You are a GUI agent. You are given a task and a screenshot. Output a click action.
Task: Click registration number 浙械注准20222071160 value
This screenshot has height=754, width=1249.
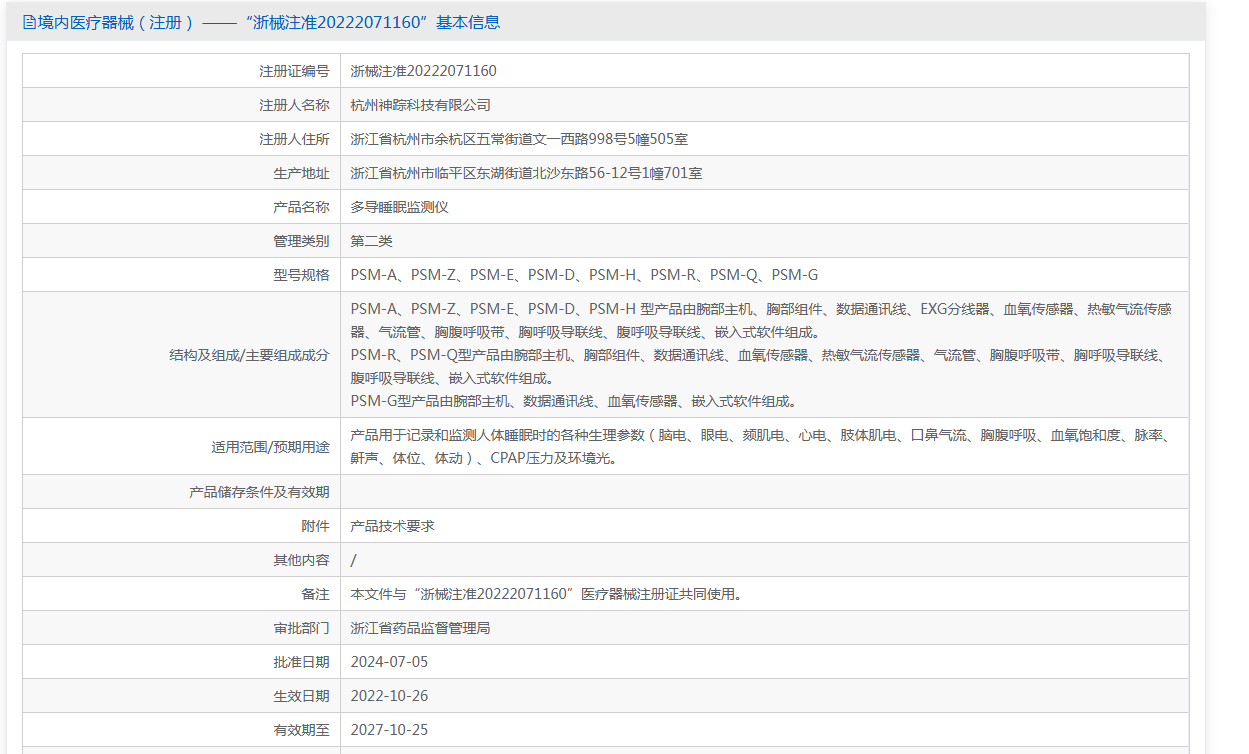pos(423,71)
